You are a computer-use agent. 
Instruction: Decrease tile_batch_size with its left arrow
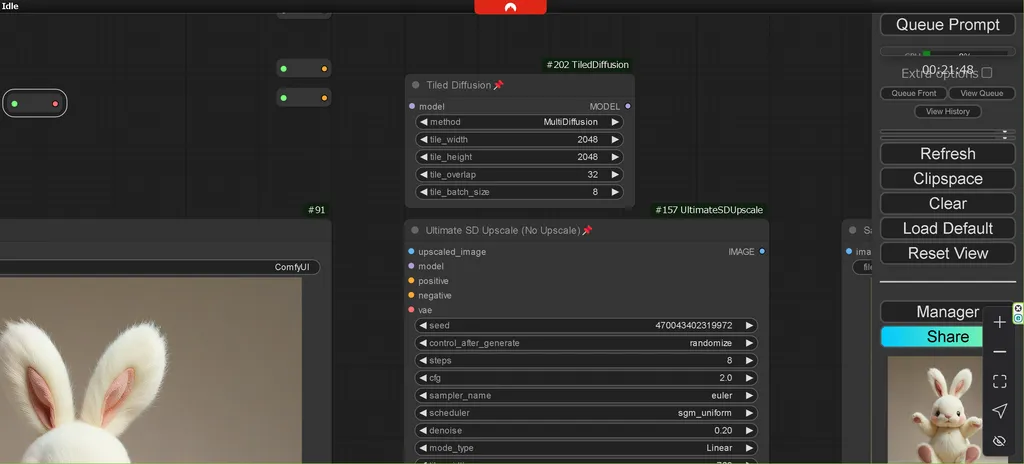click(x=423, y=192)
